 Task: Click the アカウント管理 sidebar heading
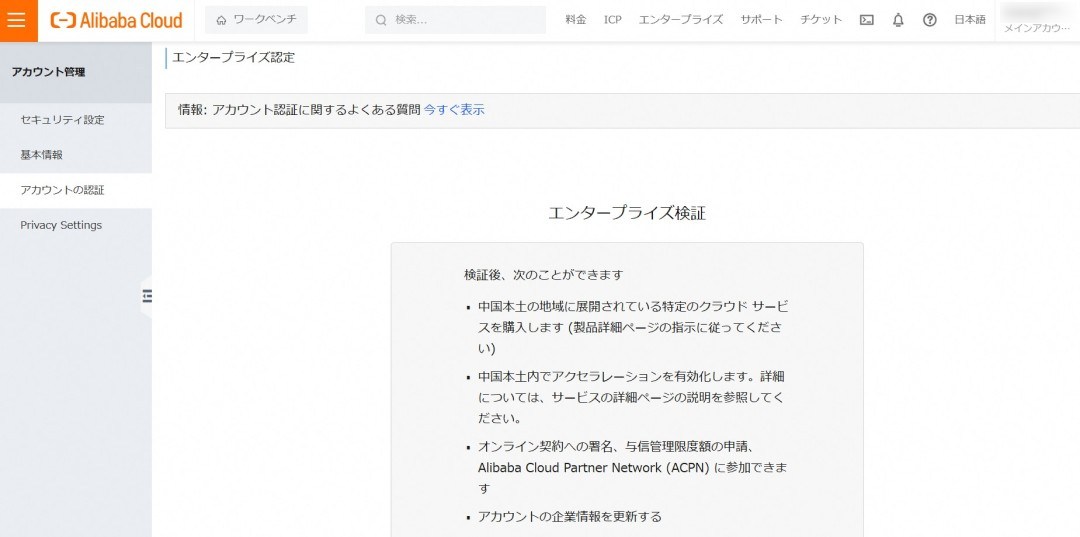(x=48, y=72)
